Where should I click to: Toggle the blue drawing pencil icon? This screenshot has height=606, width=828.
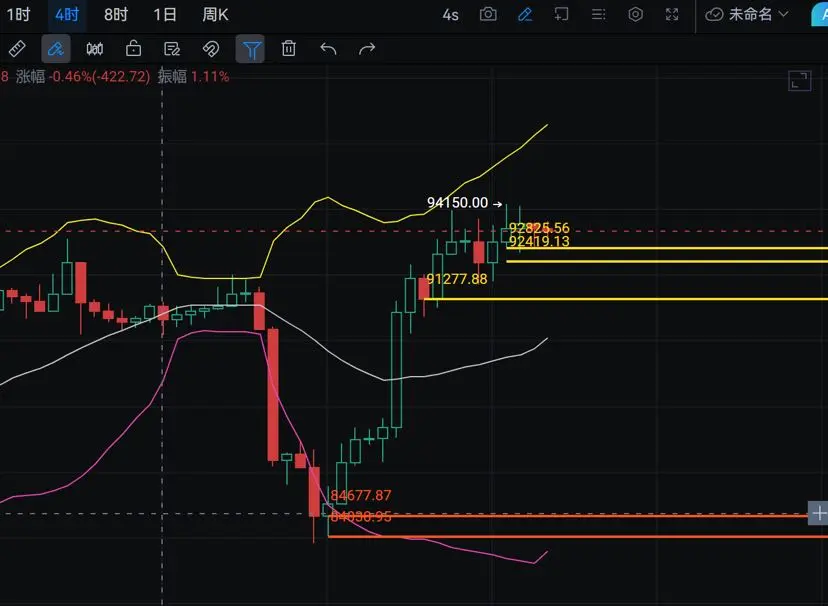tap(525, 14)
